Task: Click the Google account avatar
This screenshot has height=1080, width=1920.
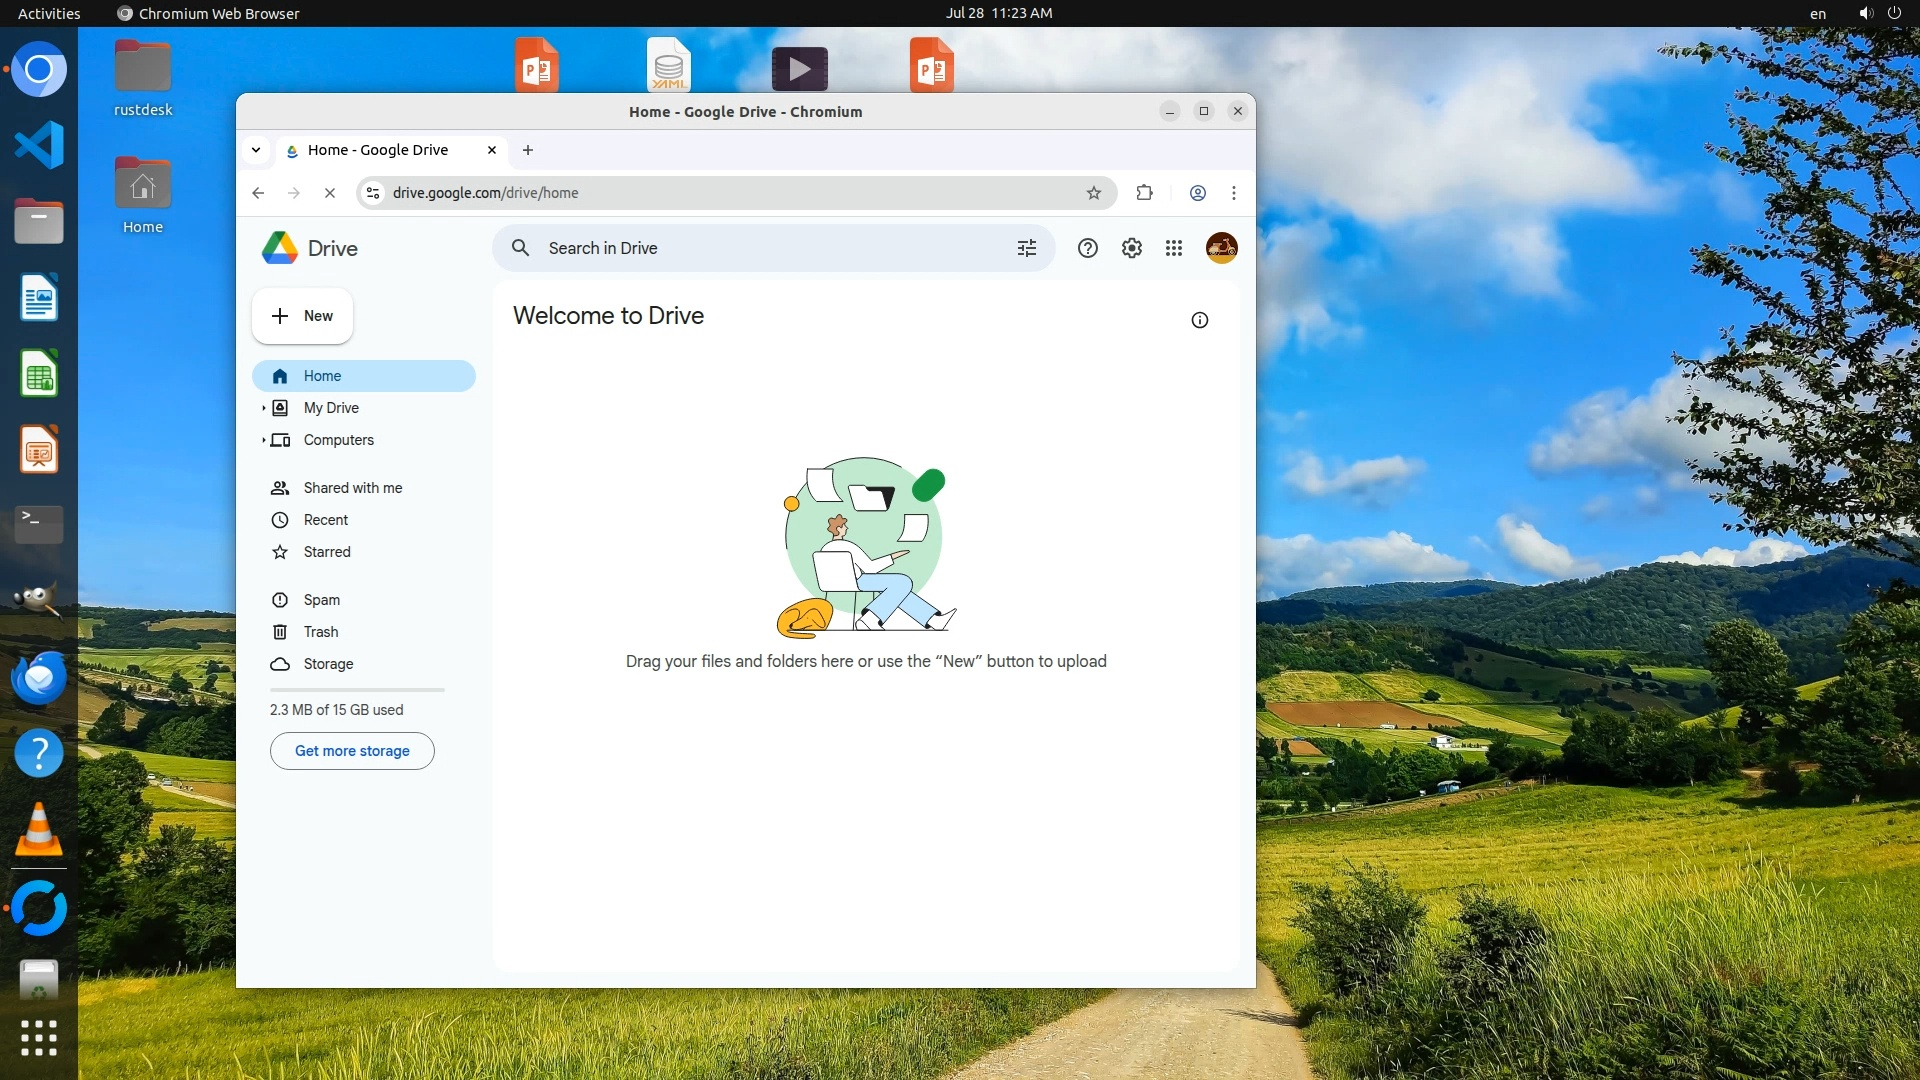Action: 1221,248
